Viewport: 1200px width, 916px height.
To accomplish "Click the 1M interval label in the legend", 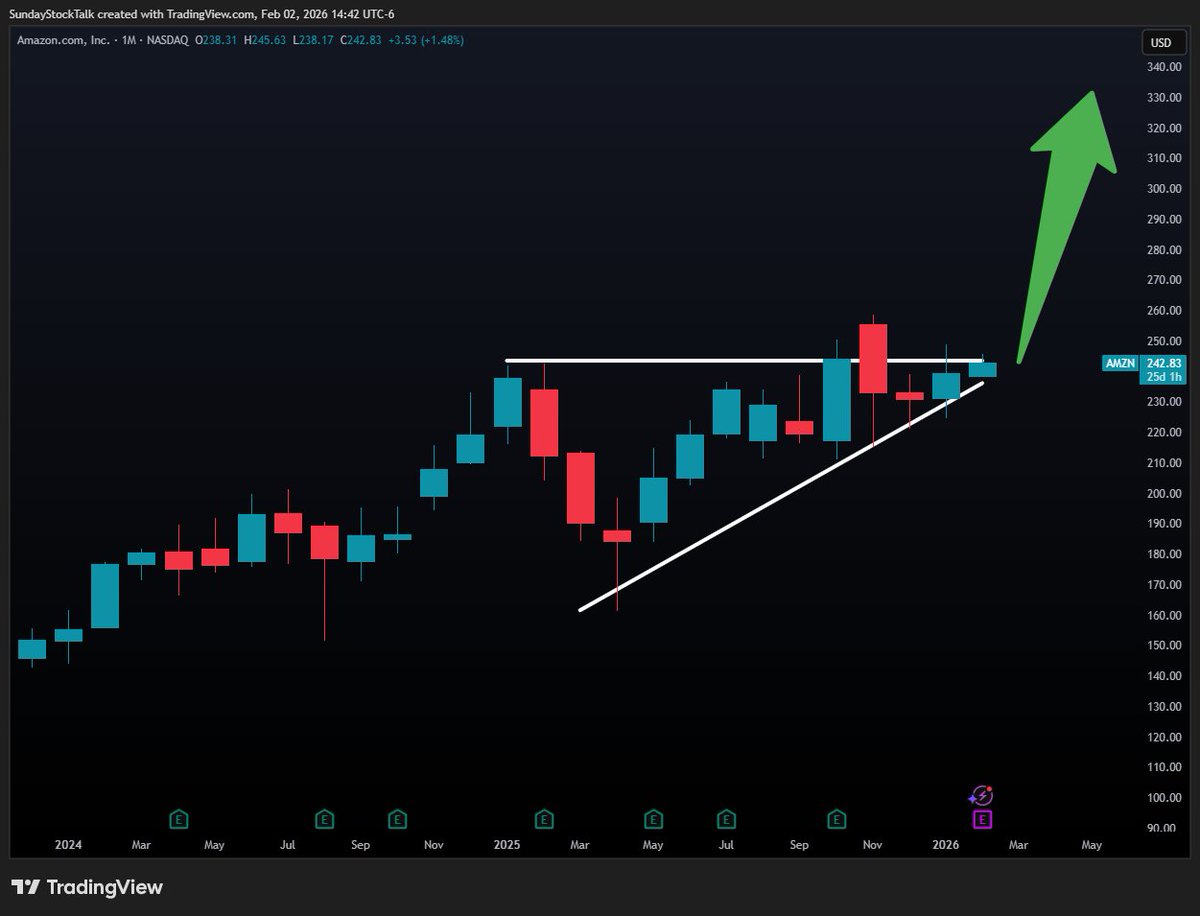I will [126, 40].
